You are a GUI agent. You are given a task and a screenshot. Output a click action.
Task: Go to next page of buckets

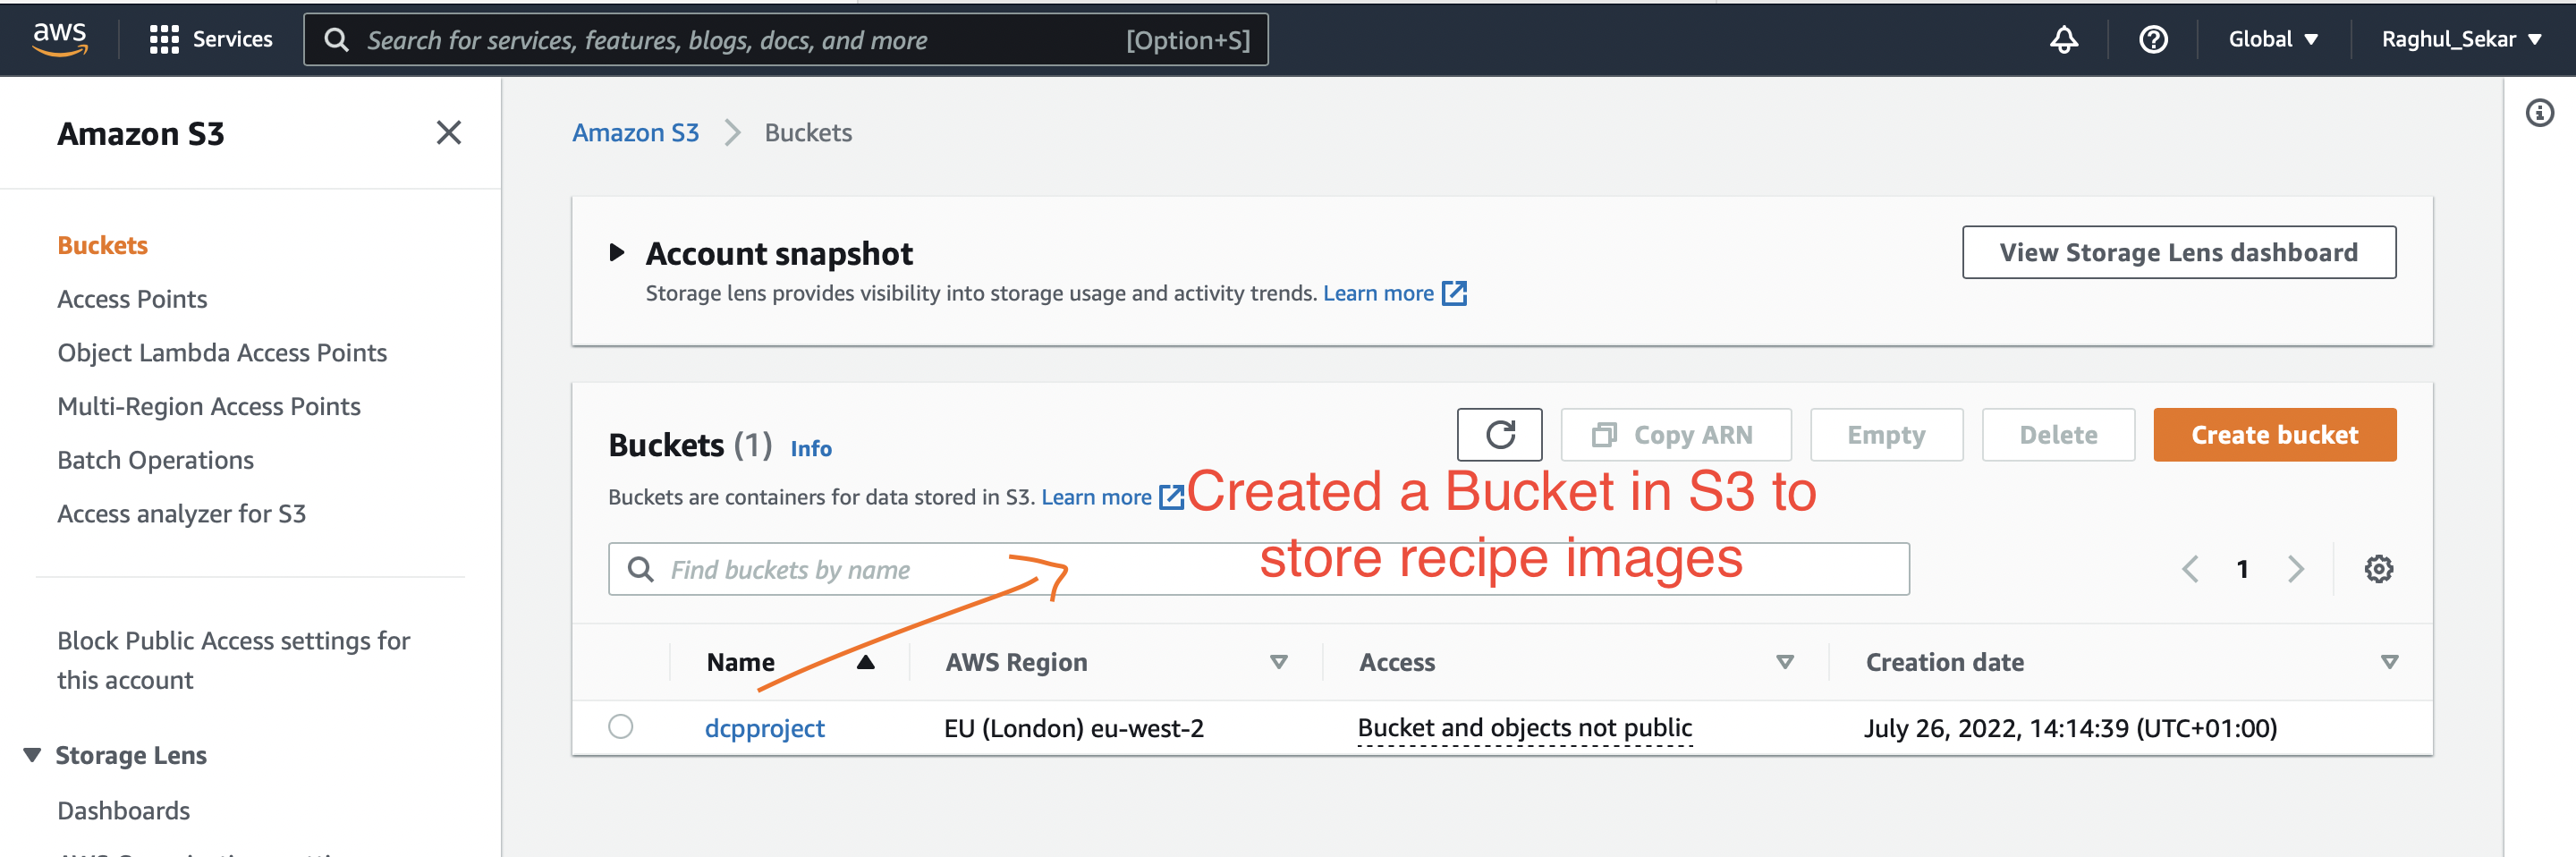pyautogui.click(x=2296, y=569)
